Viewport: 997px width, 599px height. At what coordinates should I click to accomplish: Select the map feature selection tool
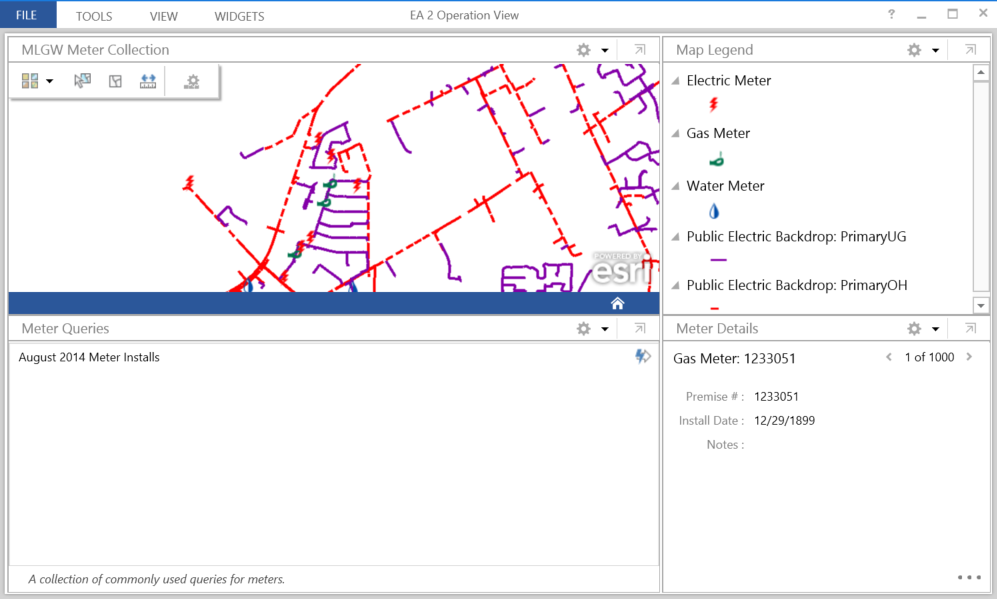click(82, 81)
